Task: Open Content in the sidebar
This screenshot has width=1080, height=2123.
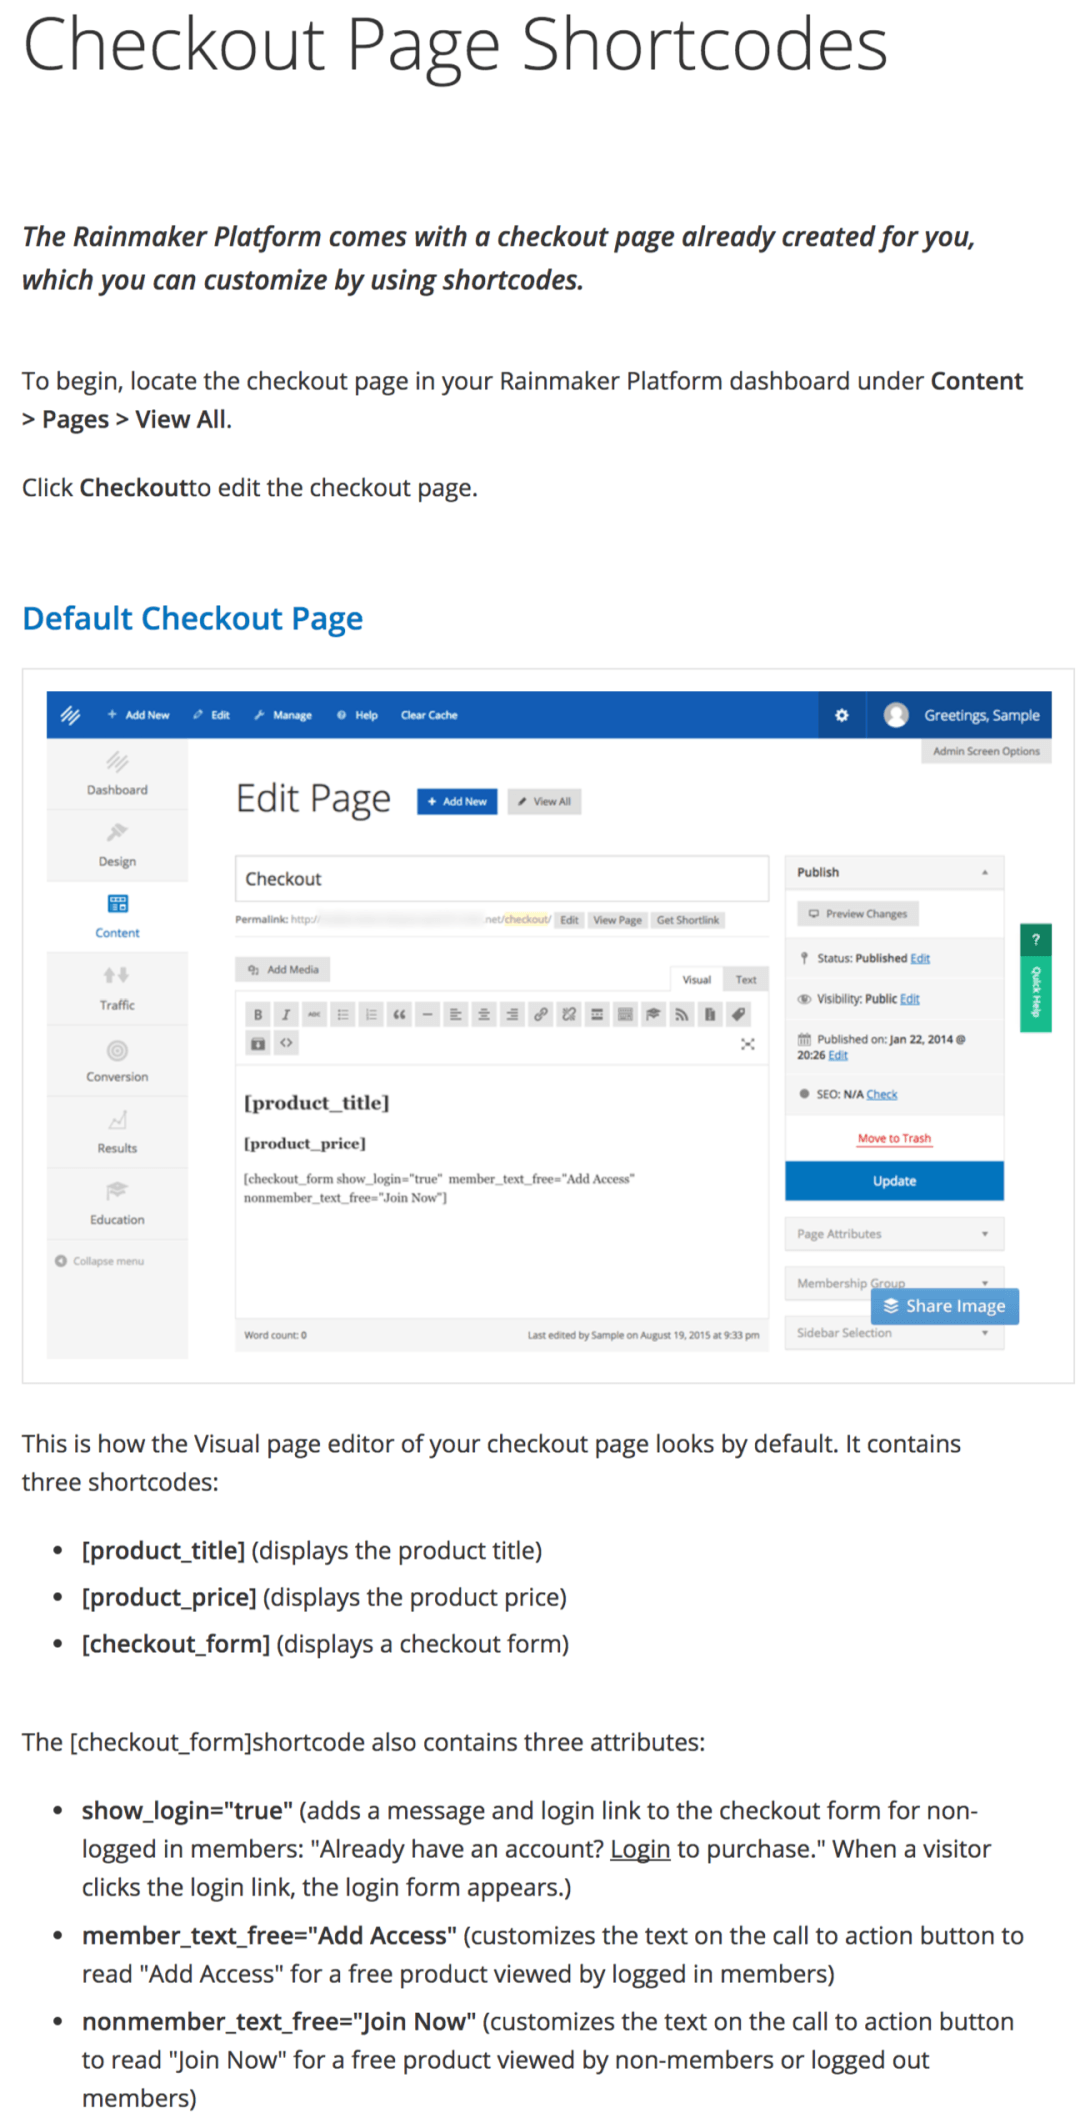Action: pyautogui.click(x=117, y=916)
